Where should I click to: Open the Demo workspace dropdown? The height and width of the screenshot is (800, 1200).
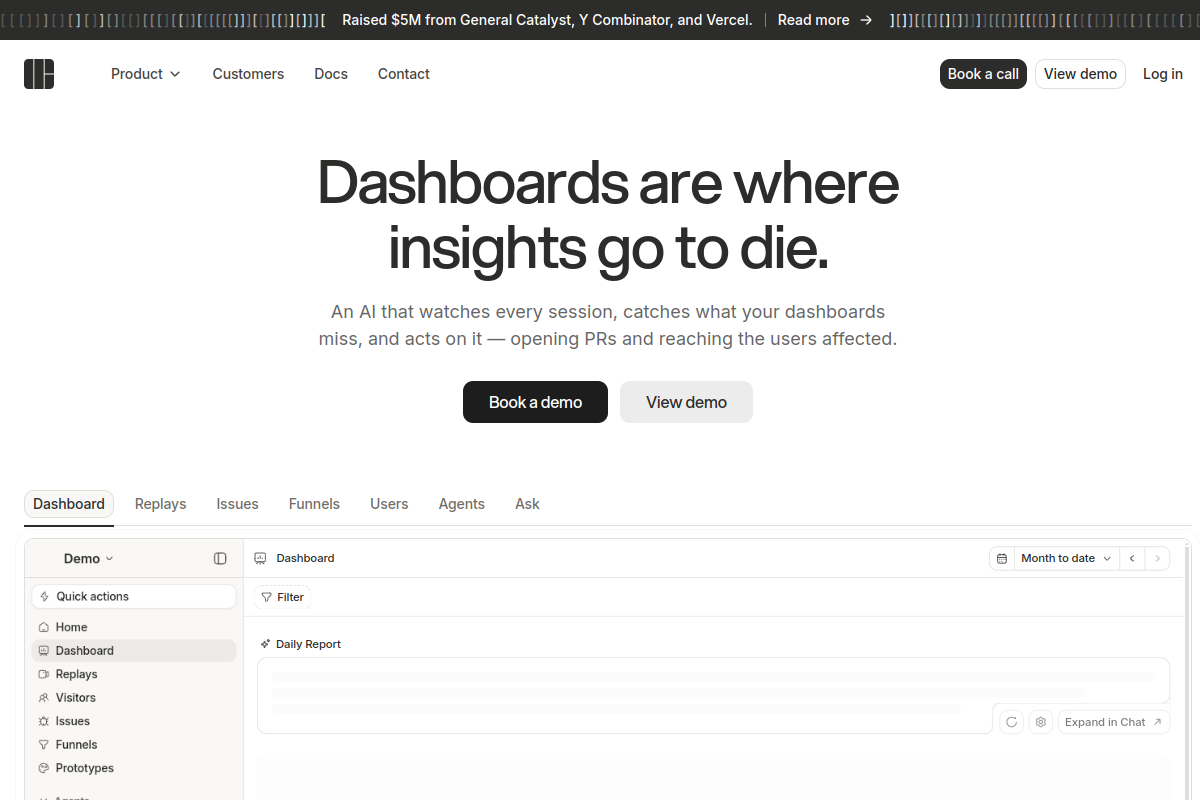(x=89, y=559)
